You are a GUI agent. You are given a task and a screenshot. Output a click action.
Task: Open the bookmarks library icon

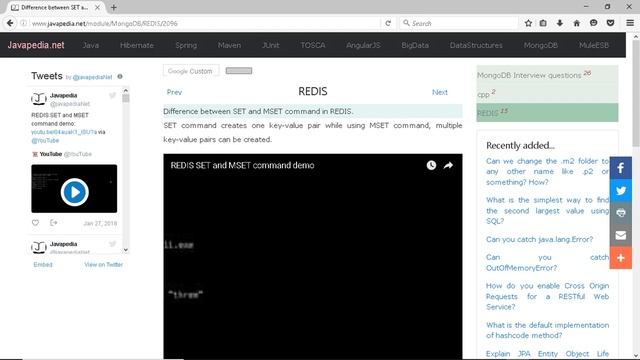click(543, 23)
